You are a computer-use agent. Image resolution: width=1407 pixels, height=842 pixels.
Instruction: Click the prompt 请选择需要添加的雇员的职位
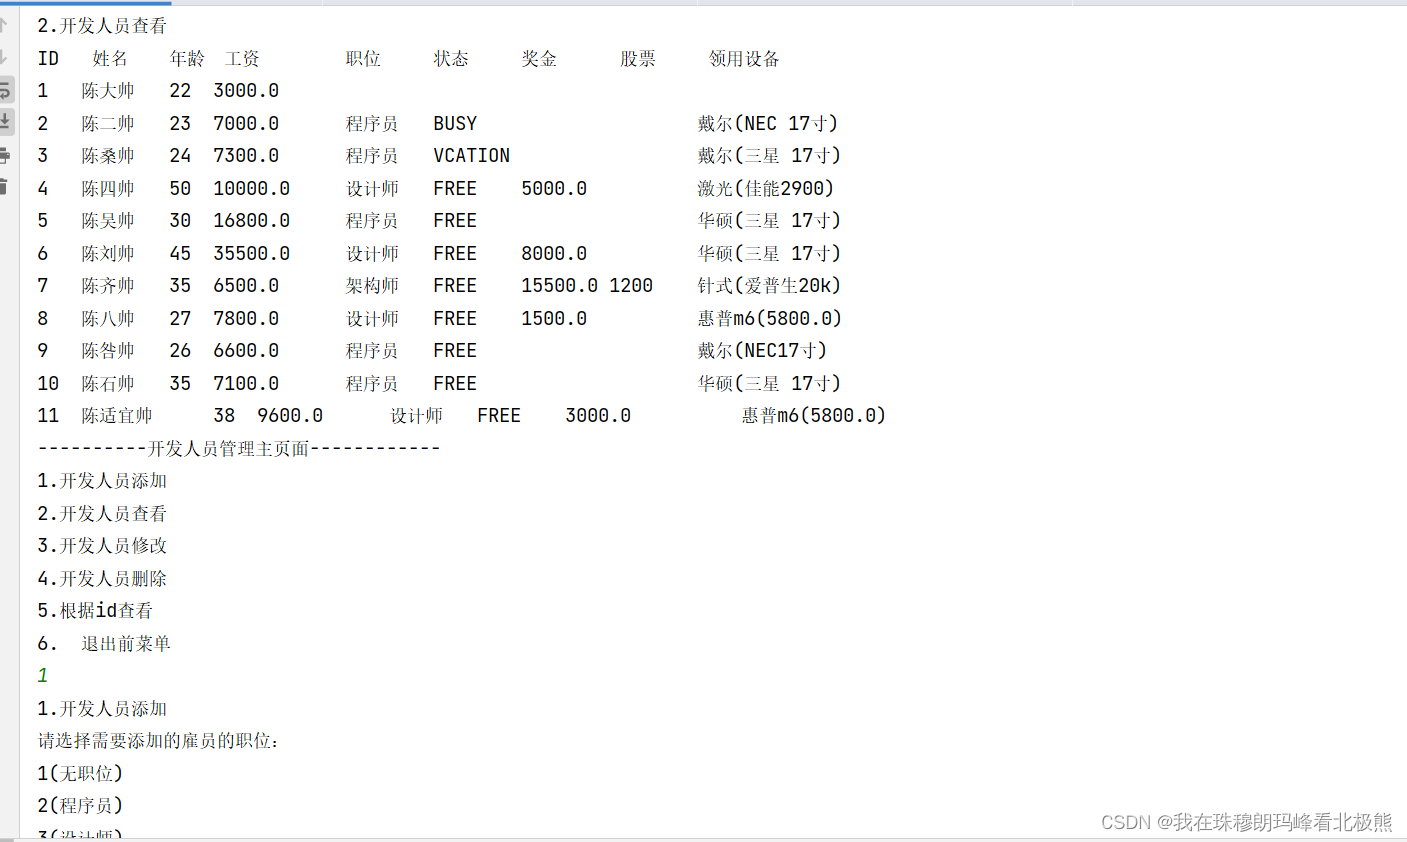click(x=158, y=740)
